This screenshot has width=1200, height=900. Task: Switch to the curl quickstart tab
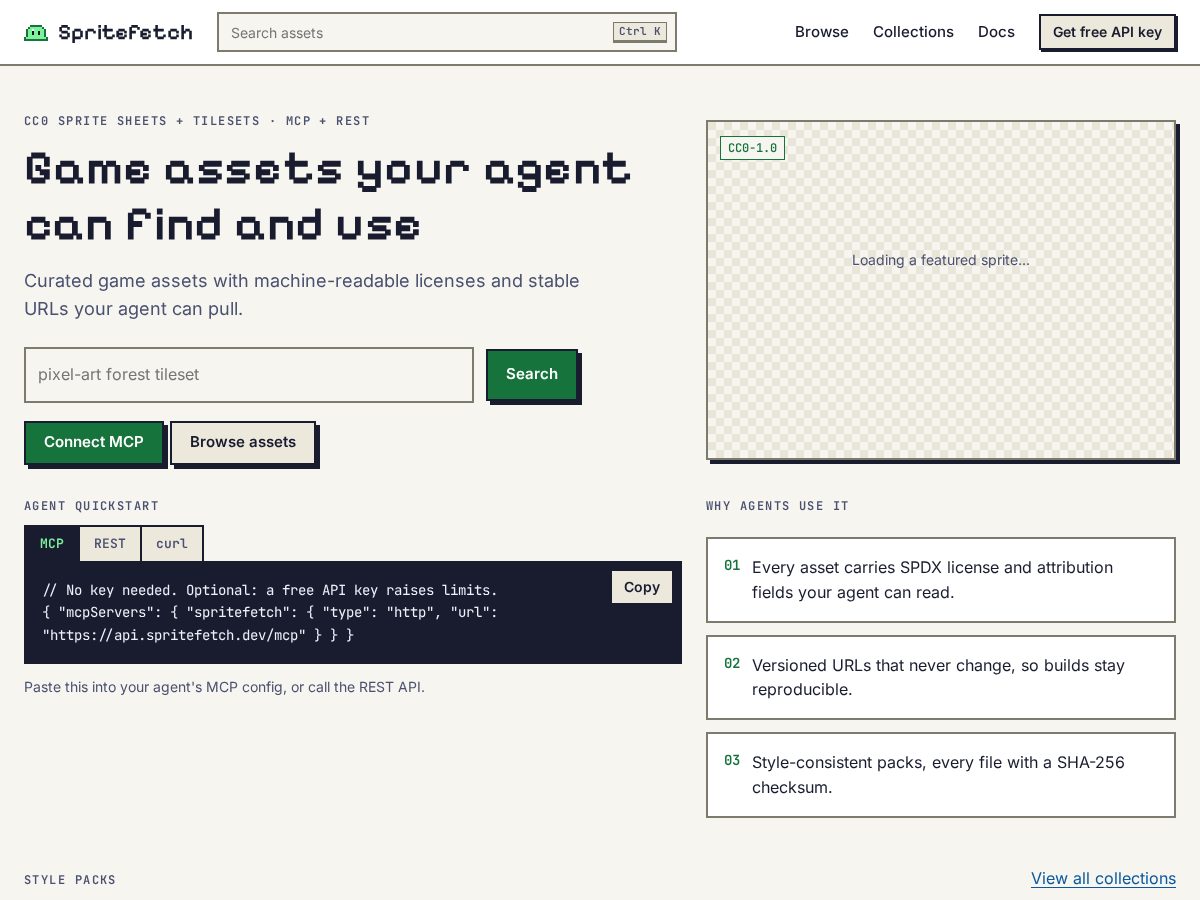(x=172, y=544)
